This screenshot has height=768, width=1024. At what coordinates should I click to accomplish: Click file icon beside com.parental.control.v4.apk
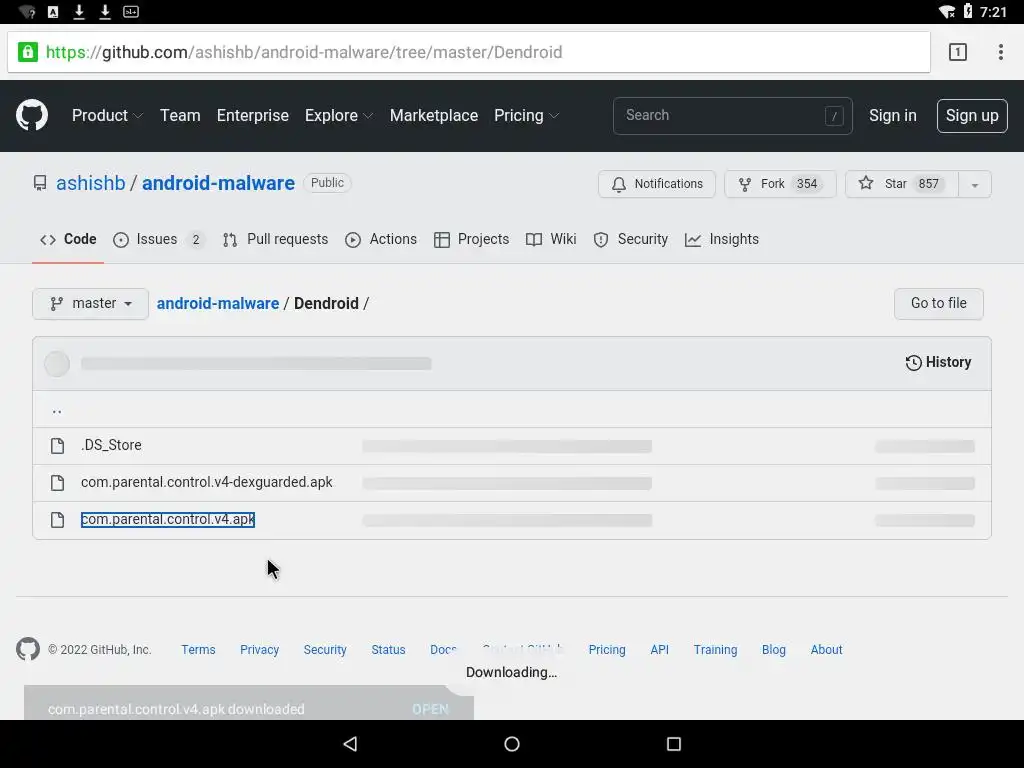(x=57, y=520)
